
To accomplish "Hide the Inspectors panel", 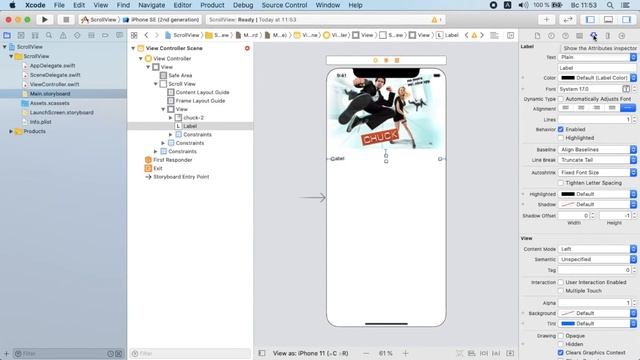I will (x=627, y=20).
